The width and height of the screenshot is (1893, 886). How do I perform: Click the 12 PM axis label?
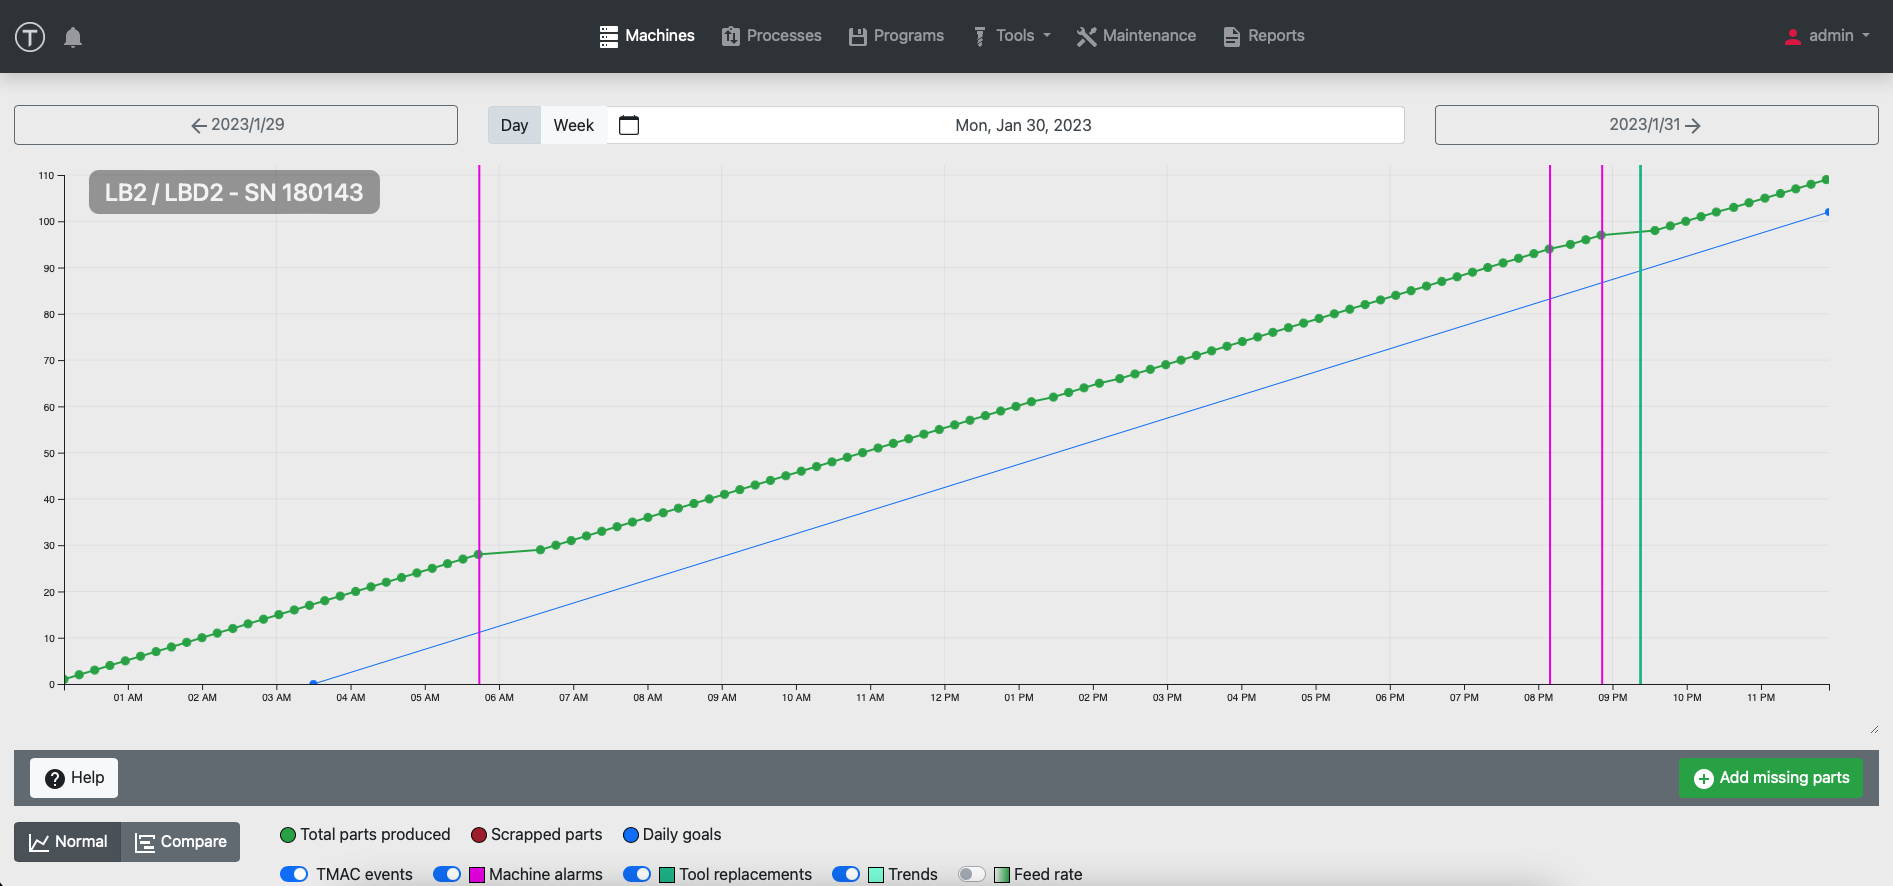[944, 698]
